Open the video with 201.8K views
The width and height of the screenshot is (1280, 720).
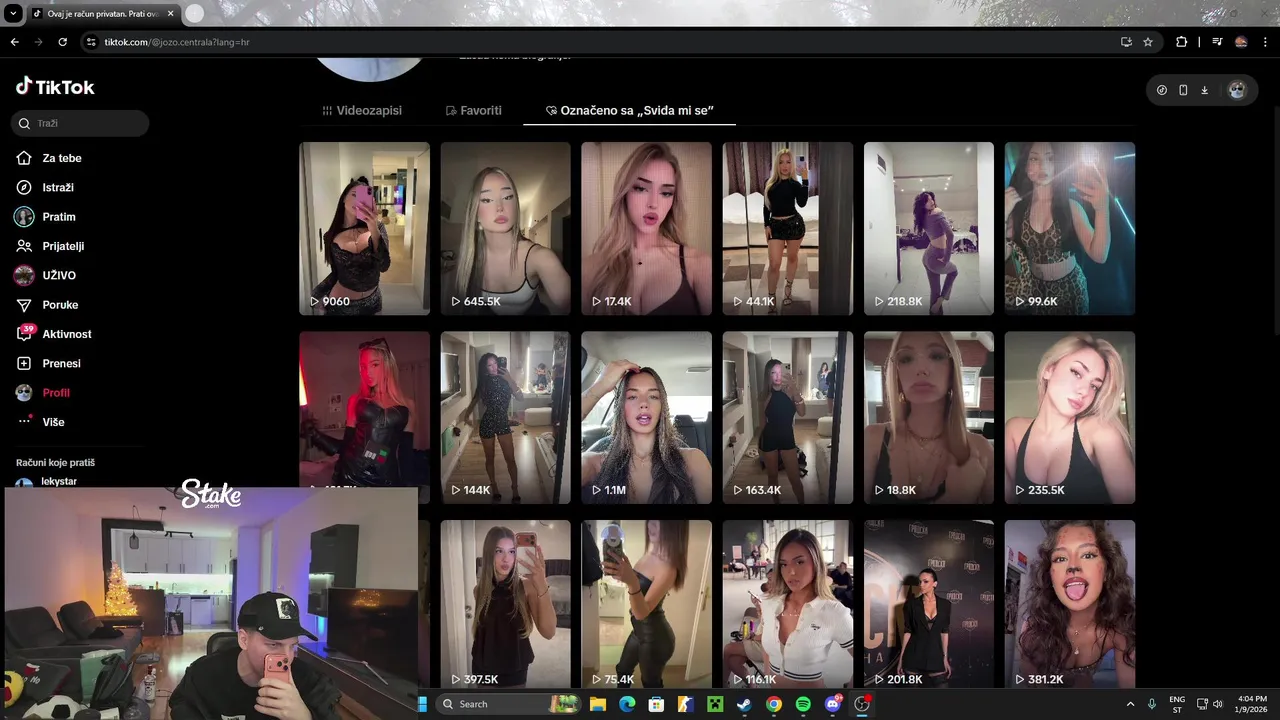coord(929,604)
